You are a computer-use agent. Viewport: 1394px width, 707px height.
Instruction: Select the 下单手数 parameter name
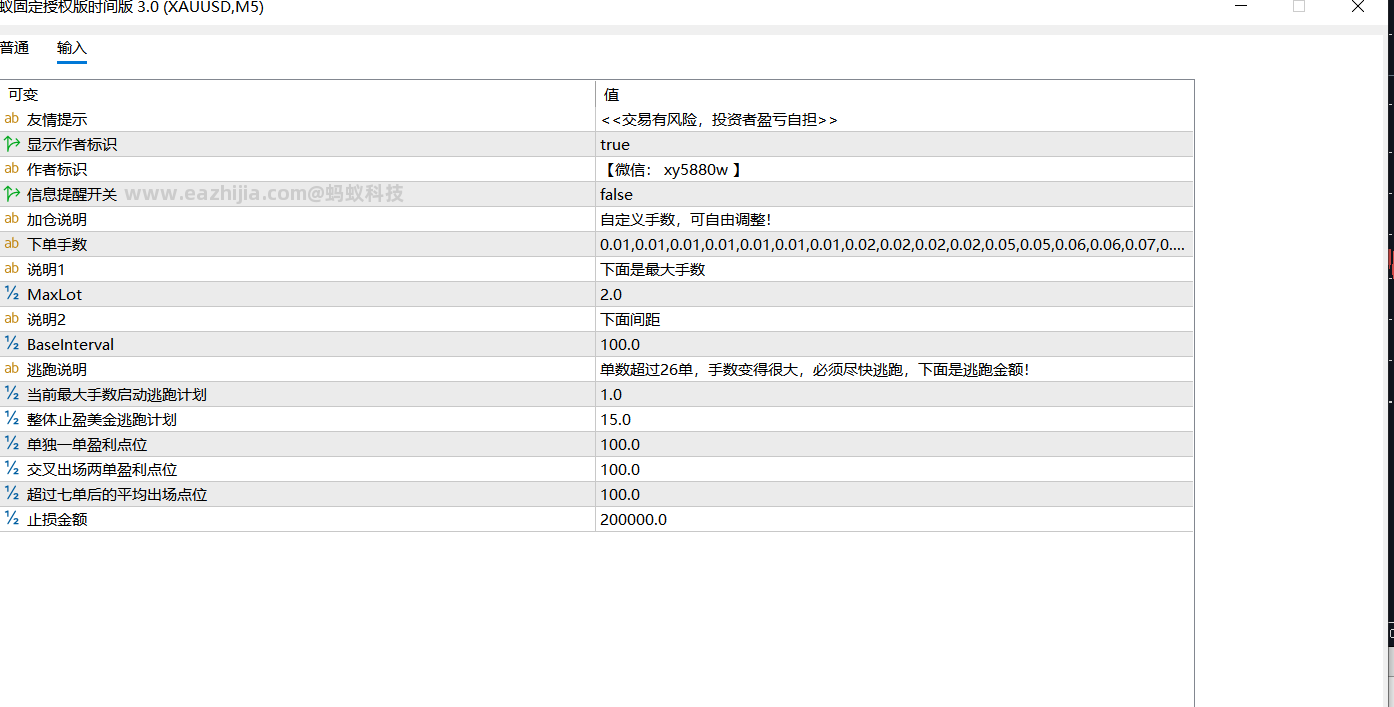point(57,244)
